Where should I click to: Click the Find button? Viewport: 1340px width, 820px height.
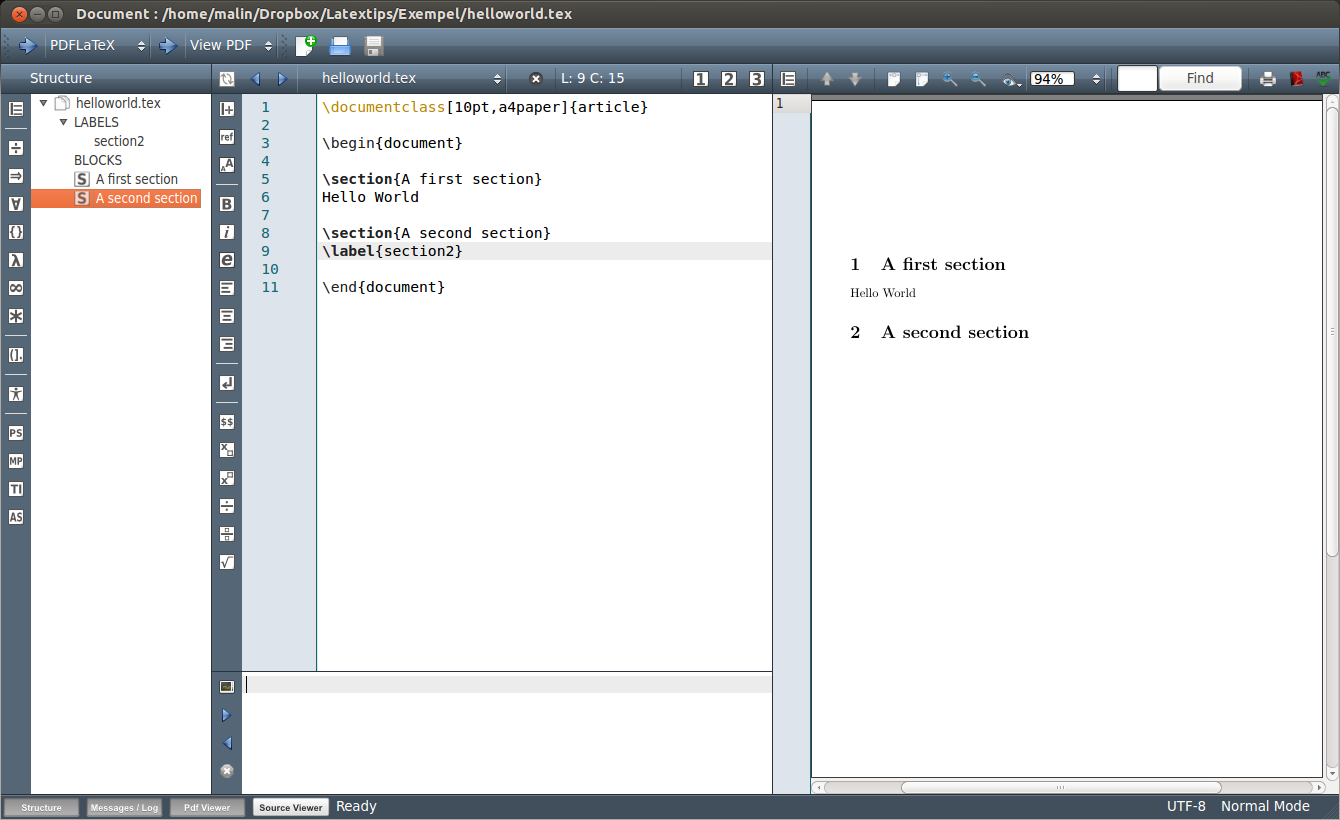point(1200,79)
